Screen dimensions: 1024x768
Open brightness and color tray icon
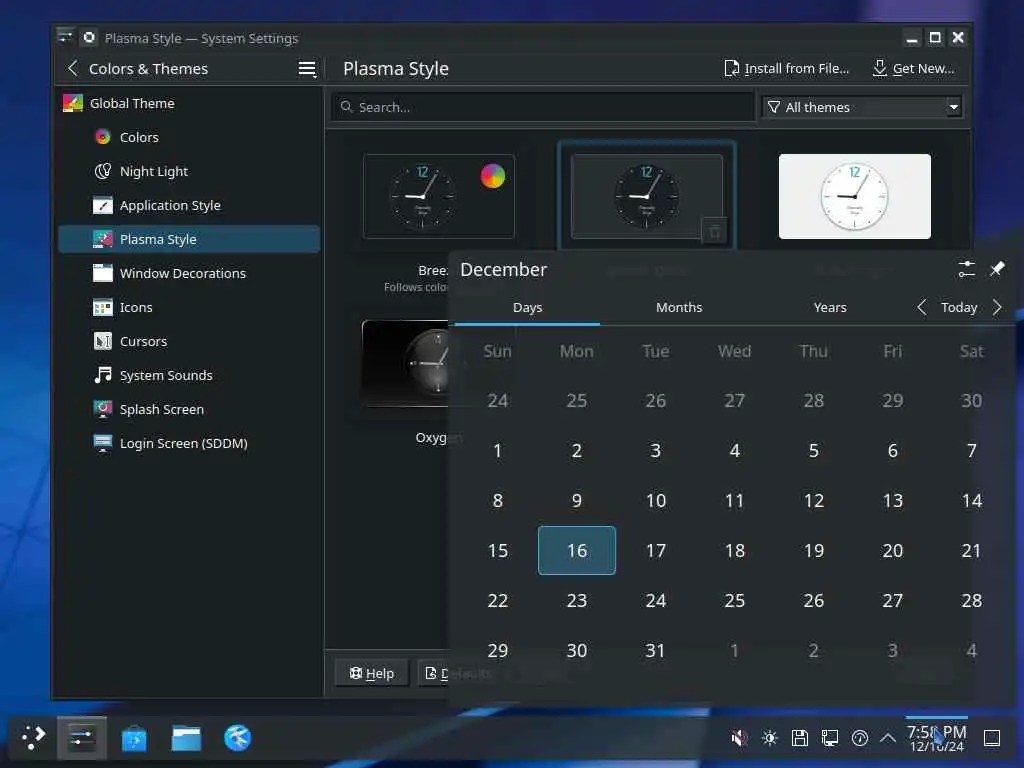point(770,739)
